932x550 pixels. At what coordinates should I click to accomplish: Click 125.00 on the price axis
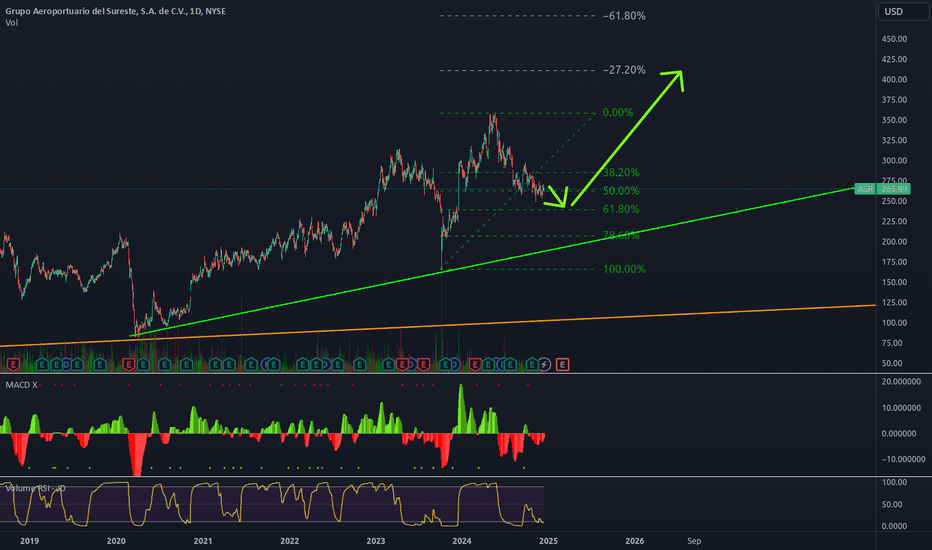895,303
